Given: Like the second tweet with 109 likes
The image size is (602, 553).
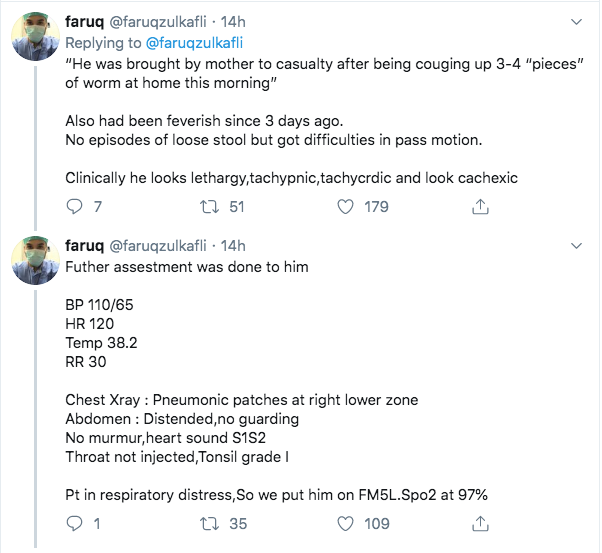Looking at the screenshot, I should click(x=345, y=523).
